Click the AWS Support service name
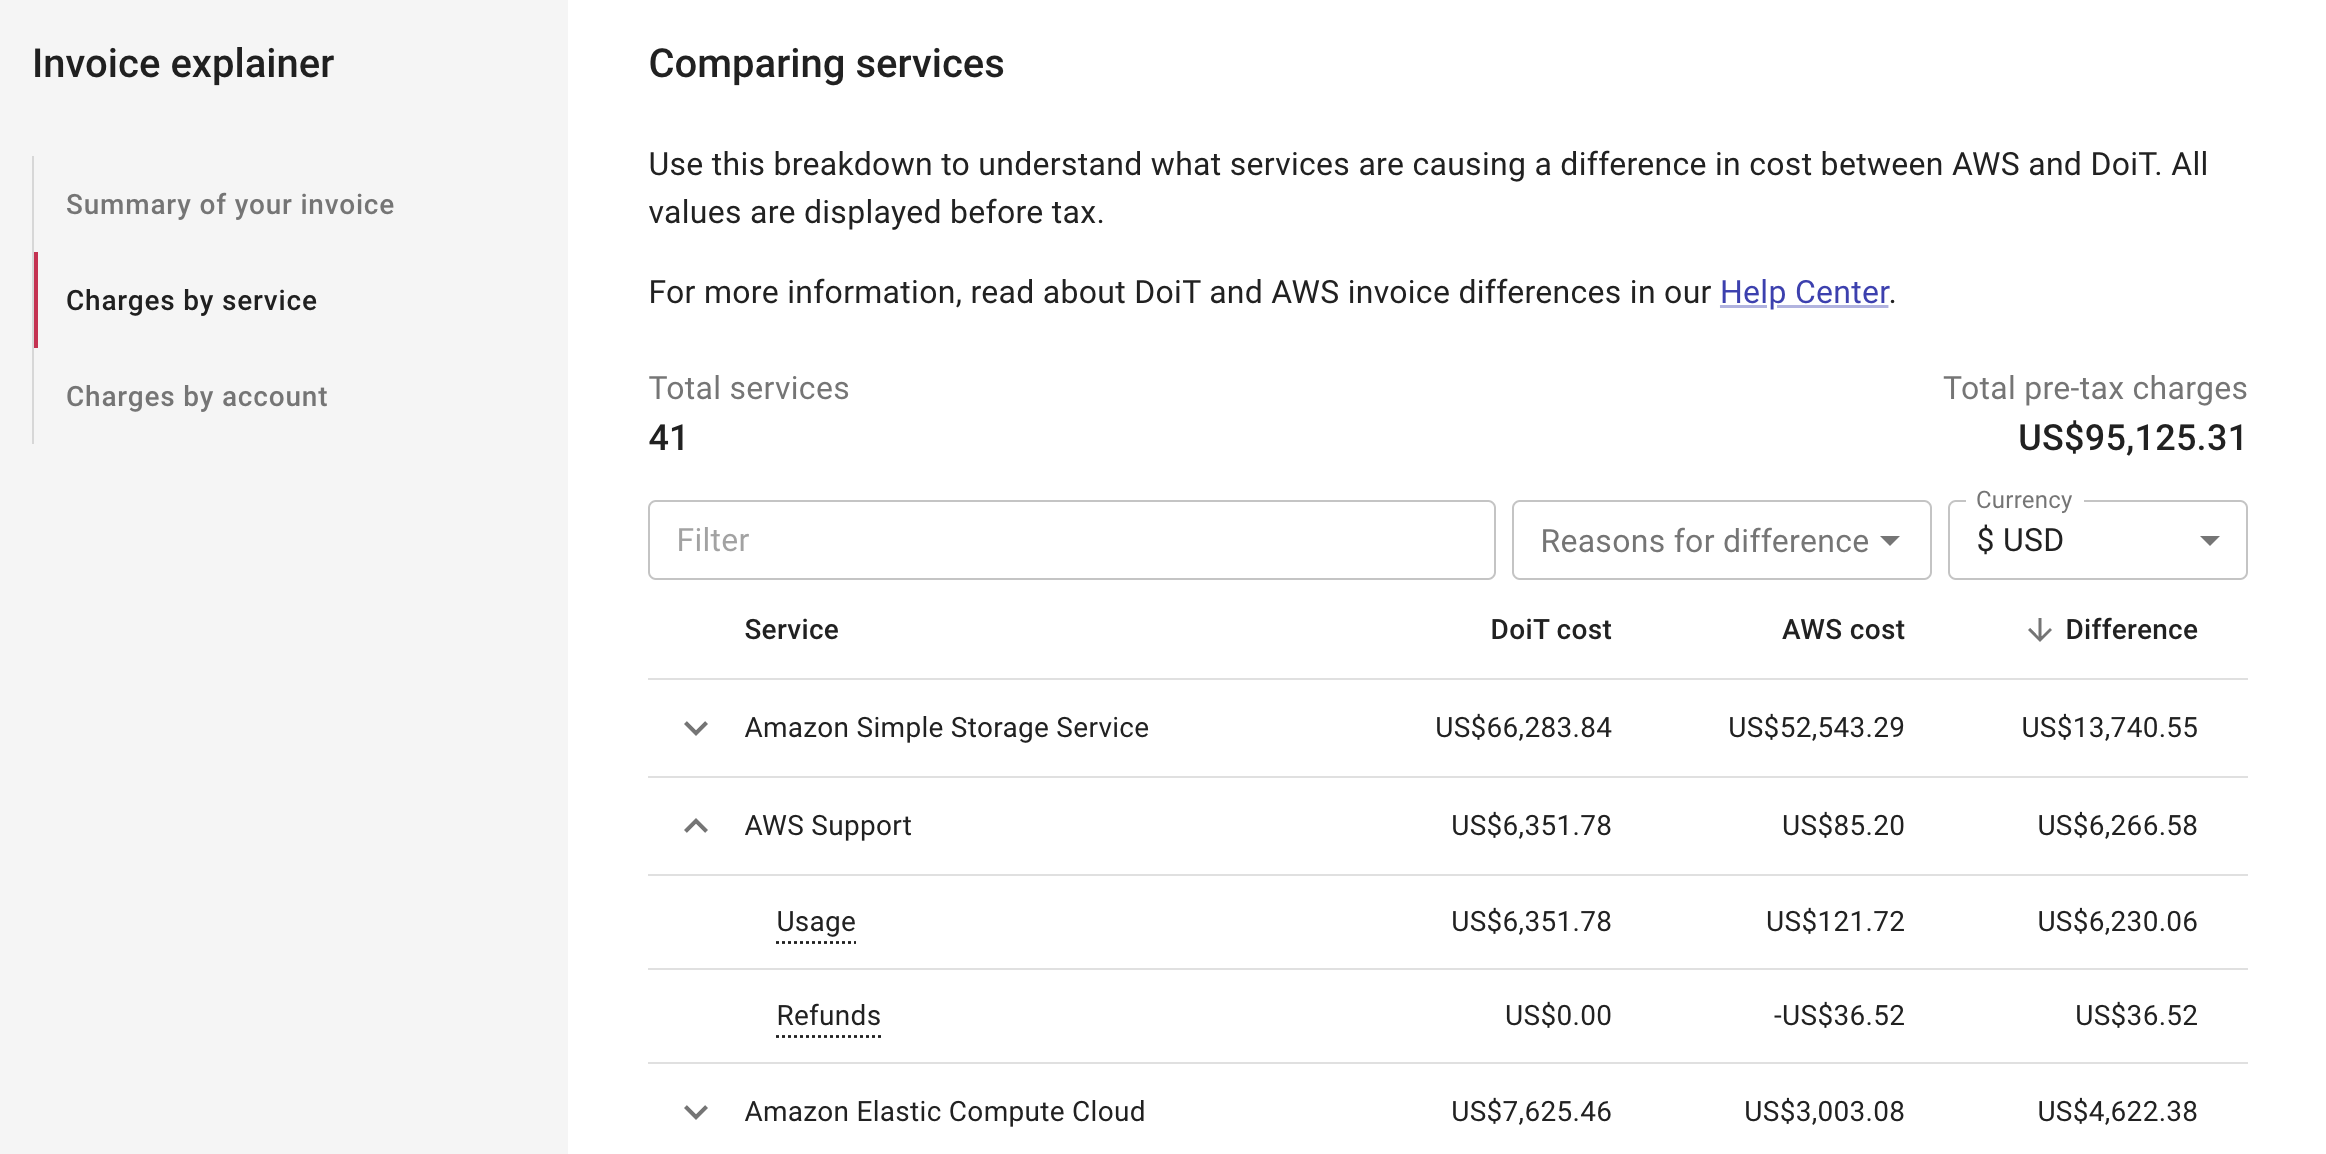2326x1154 pixels. tap(827, 826)
